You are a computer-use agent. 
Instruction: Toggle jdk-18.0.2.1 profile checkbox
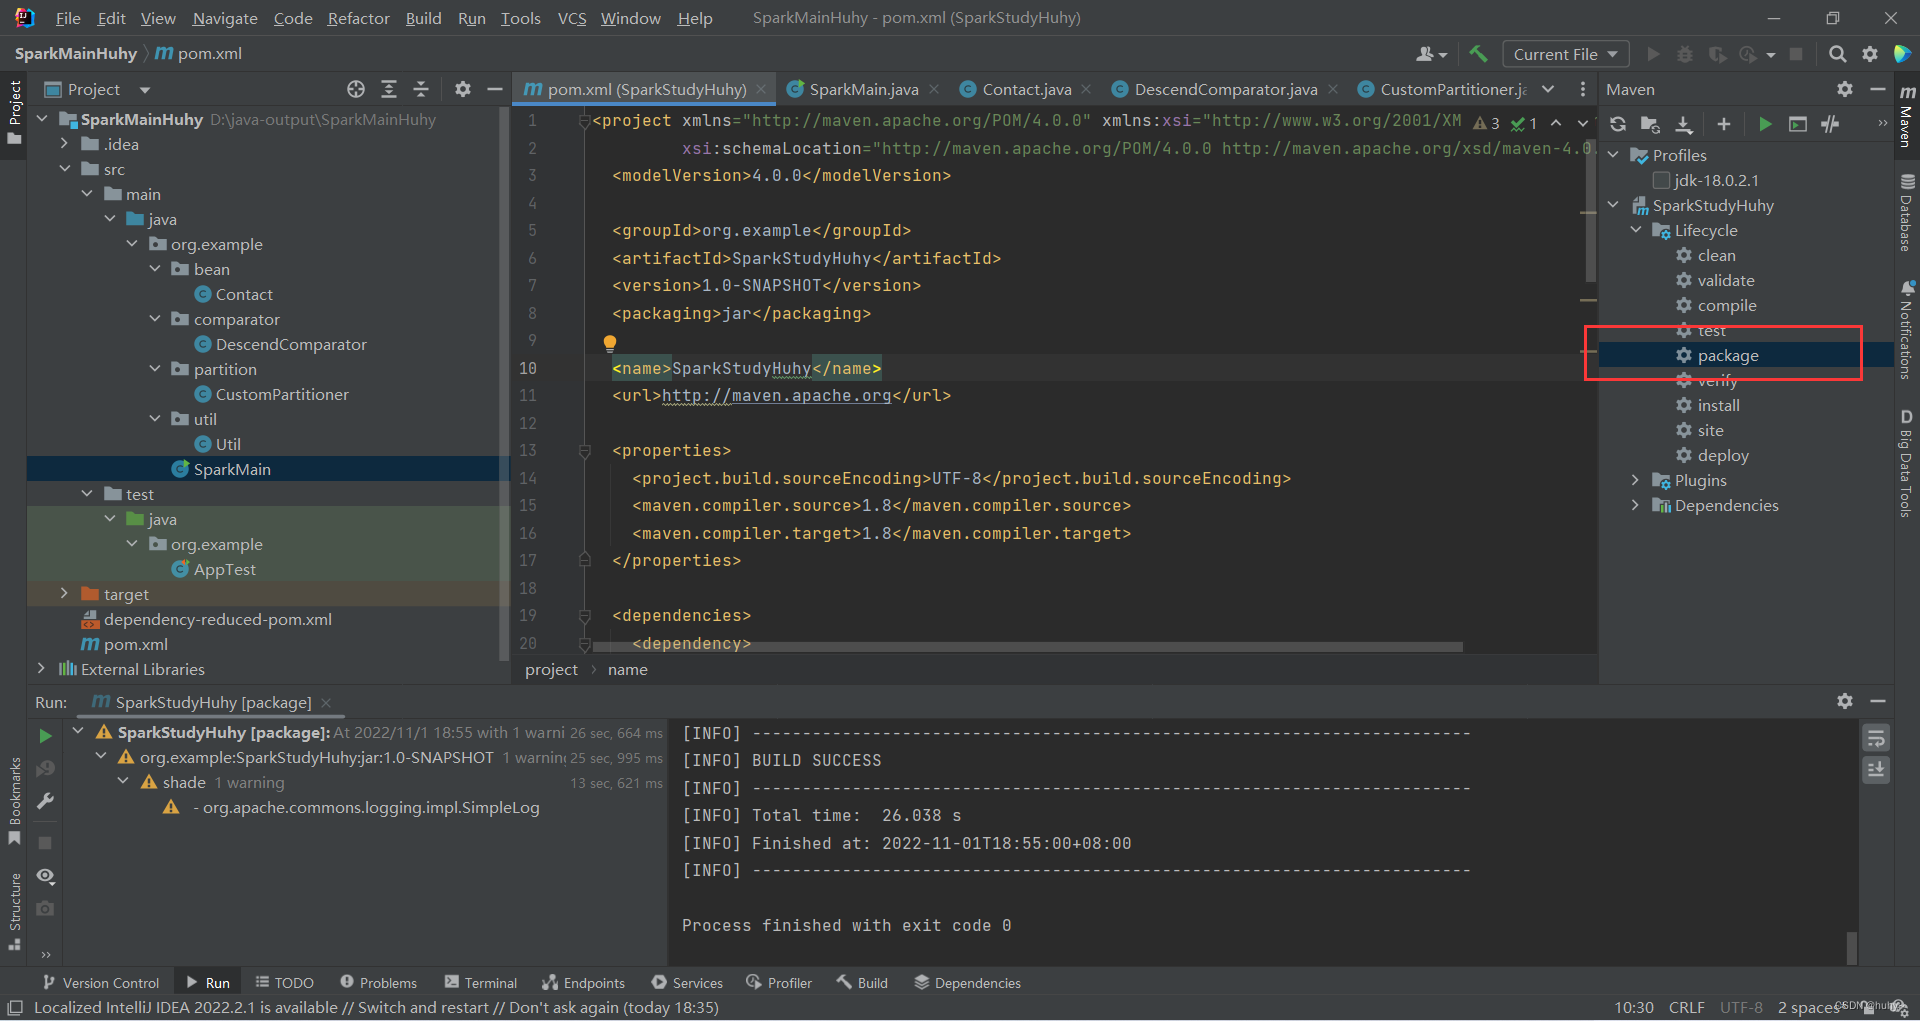[1661, 180]
